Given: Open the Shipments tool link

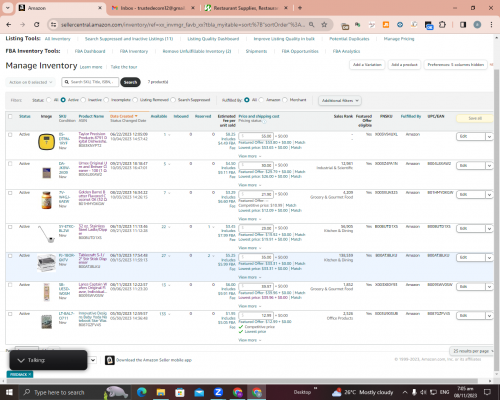Looking at the screenshot, I should click(256, 51).
